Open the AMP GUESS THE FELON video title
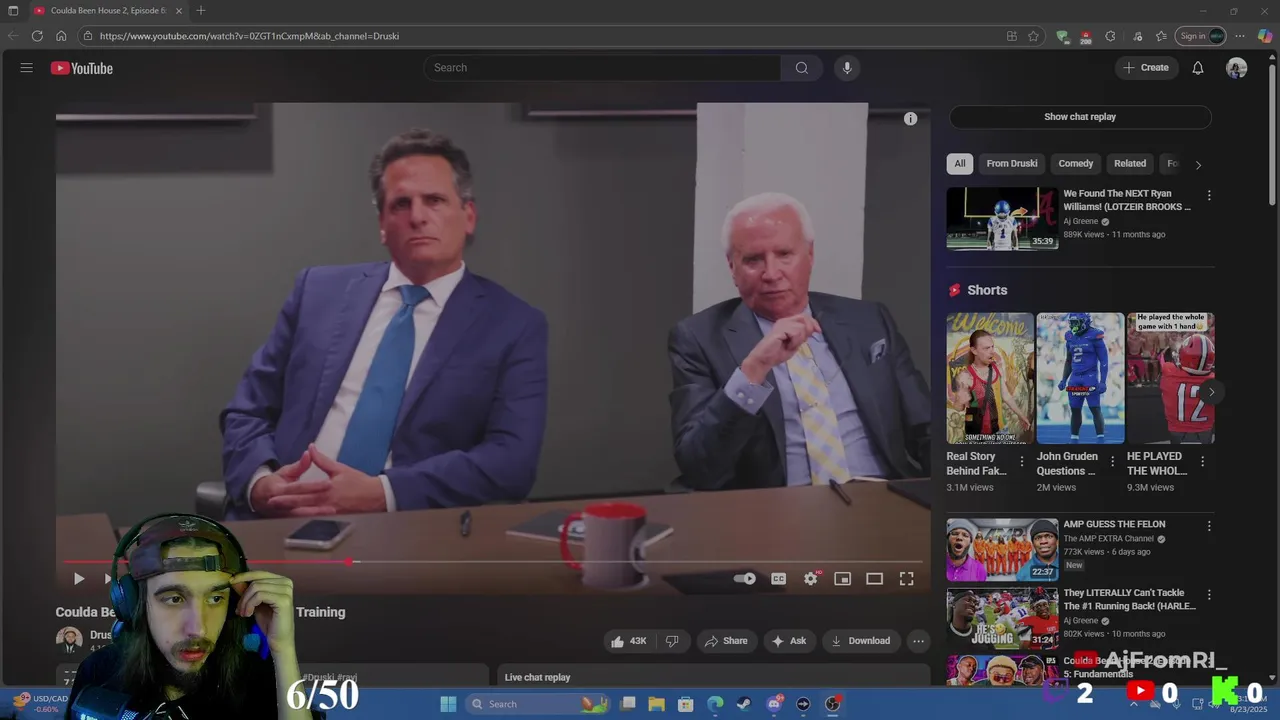Screen dimensions: 1280x720 tap(1114, 524)
